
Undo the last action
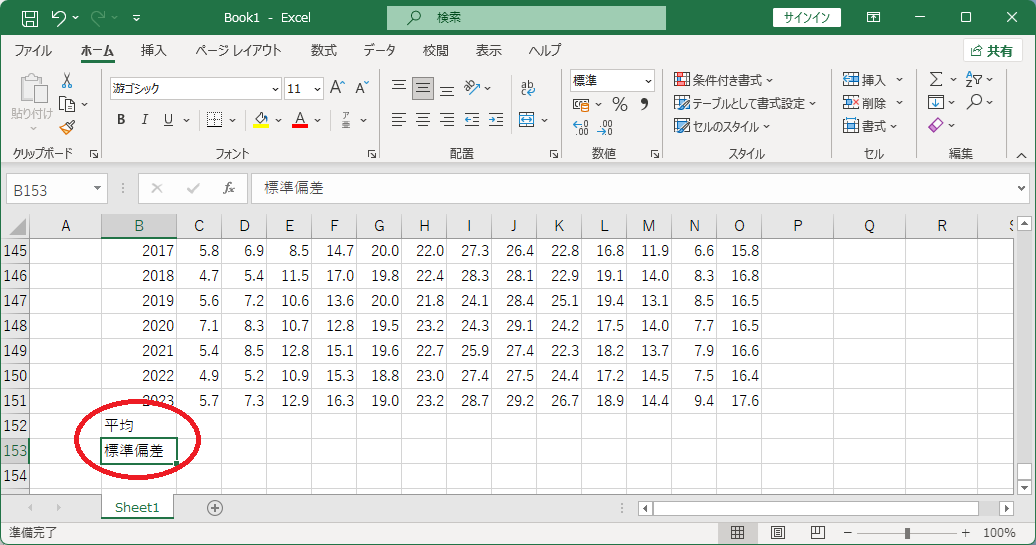coord(59,18)
